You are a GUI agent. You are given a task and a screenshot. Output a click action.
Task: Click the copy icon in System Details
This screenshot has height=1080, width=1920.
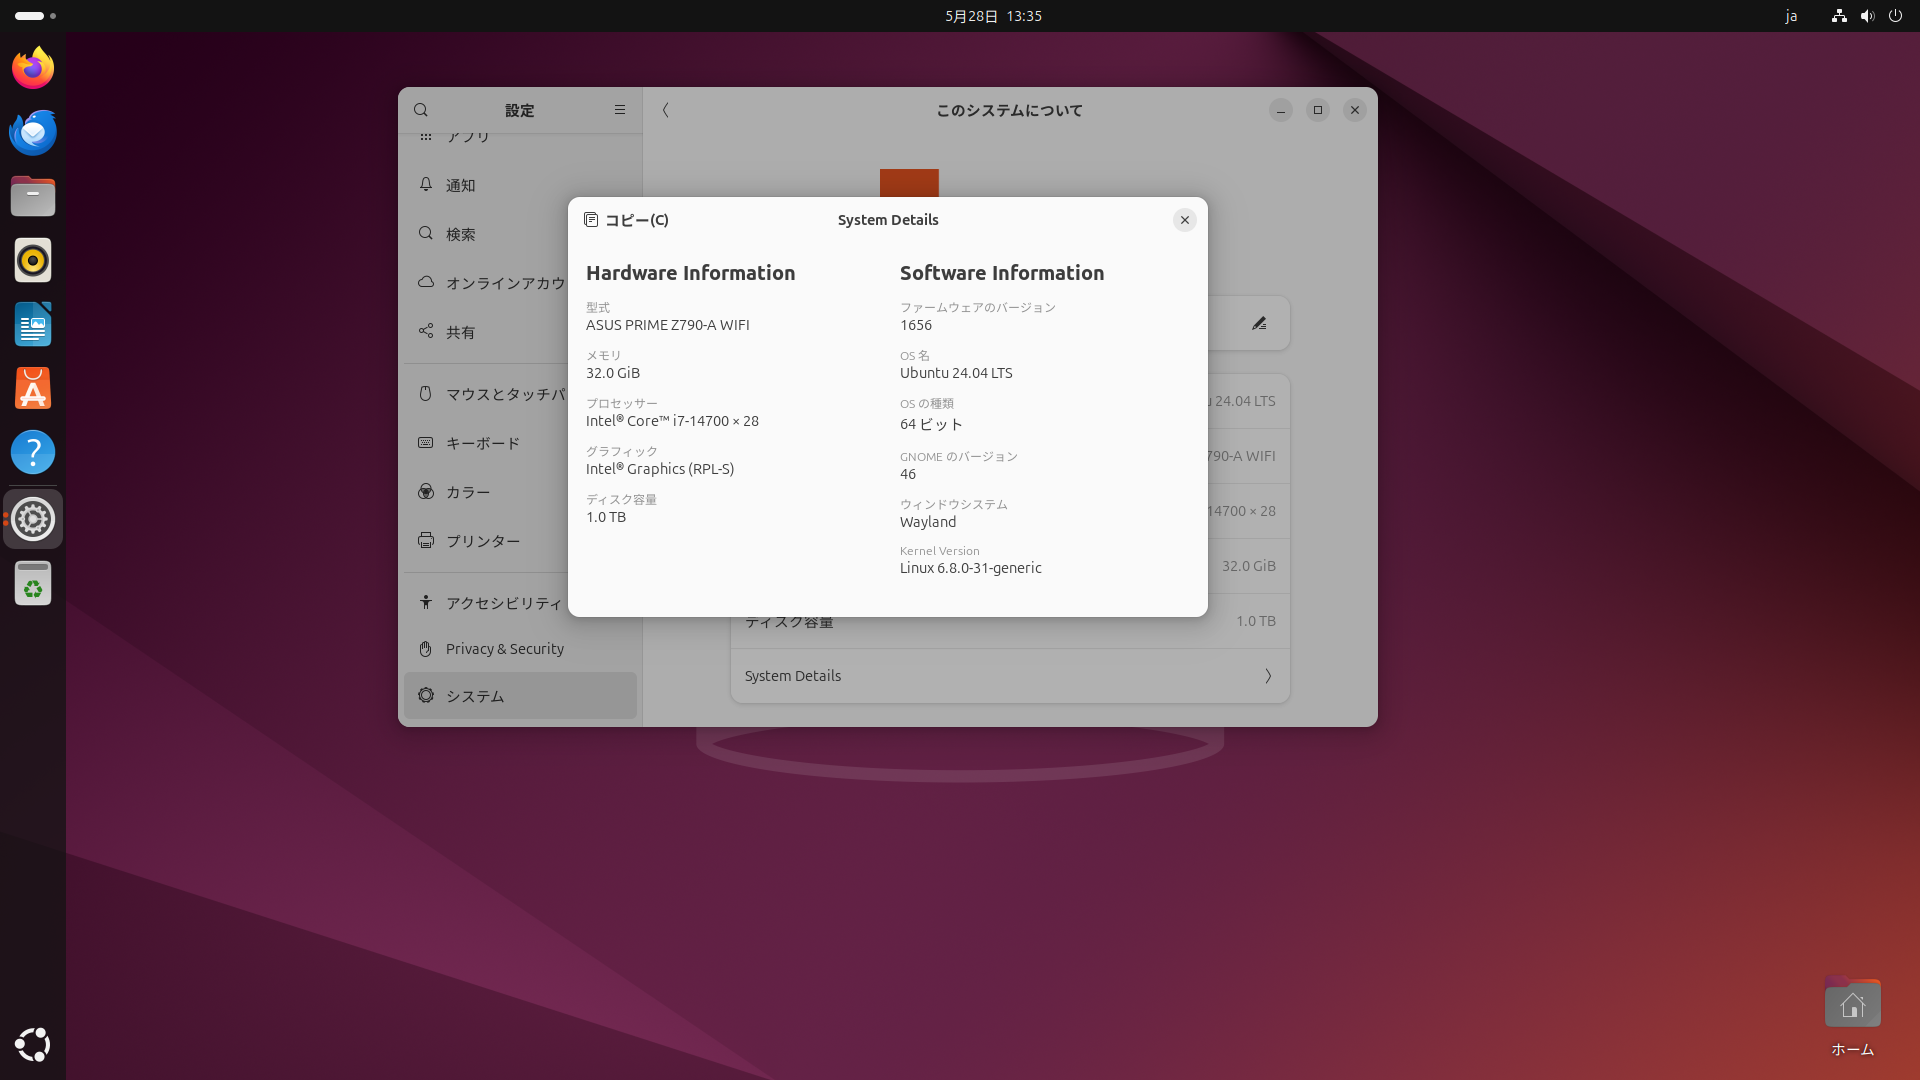(591, 220)
